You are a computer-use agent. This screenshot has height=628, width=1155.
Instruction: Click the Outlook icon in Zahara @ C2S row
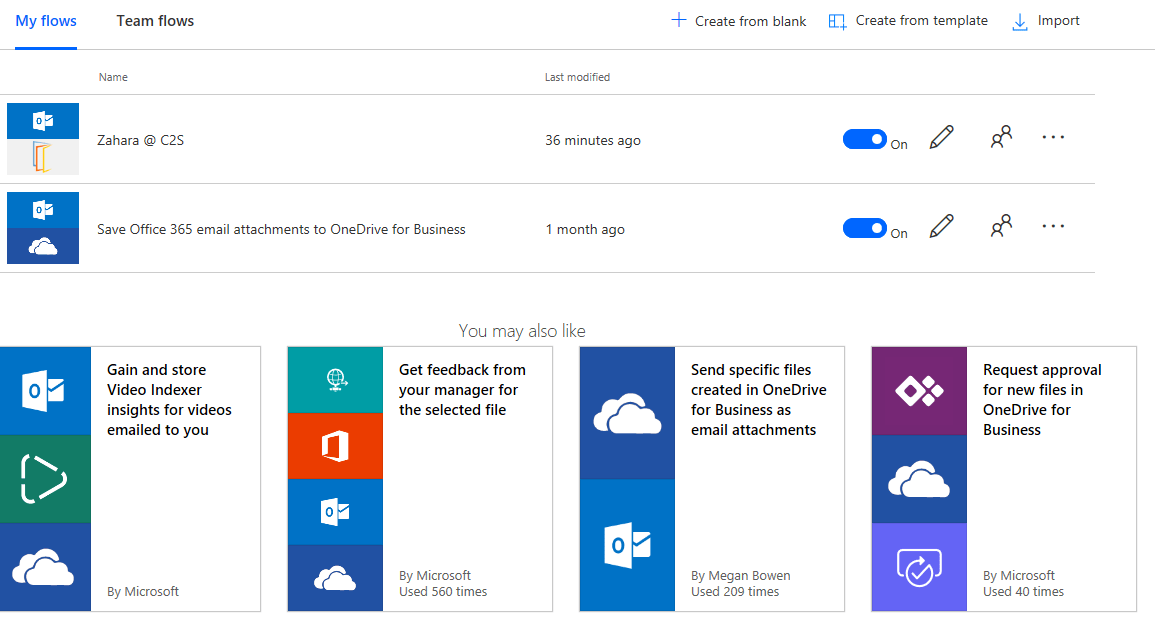pos(43,121)
